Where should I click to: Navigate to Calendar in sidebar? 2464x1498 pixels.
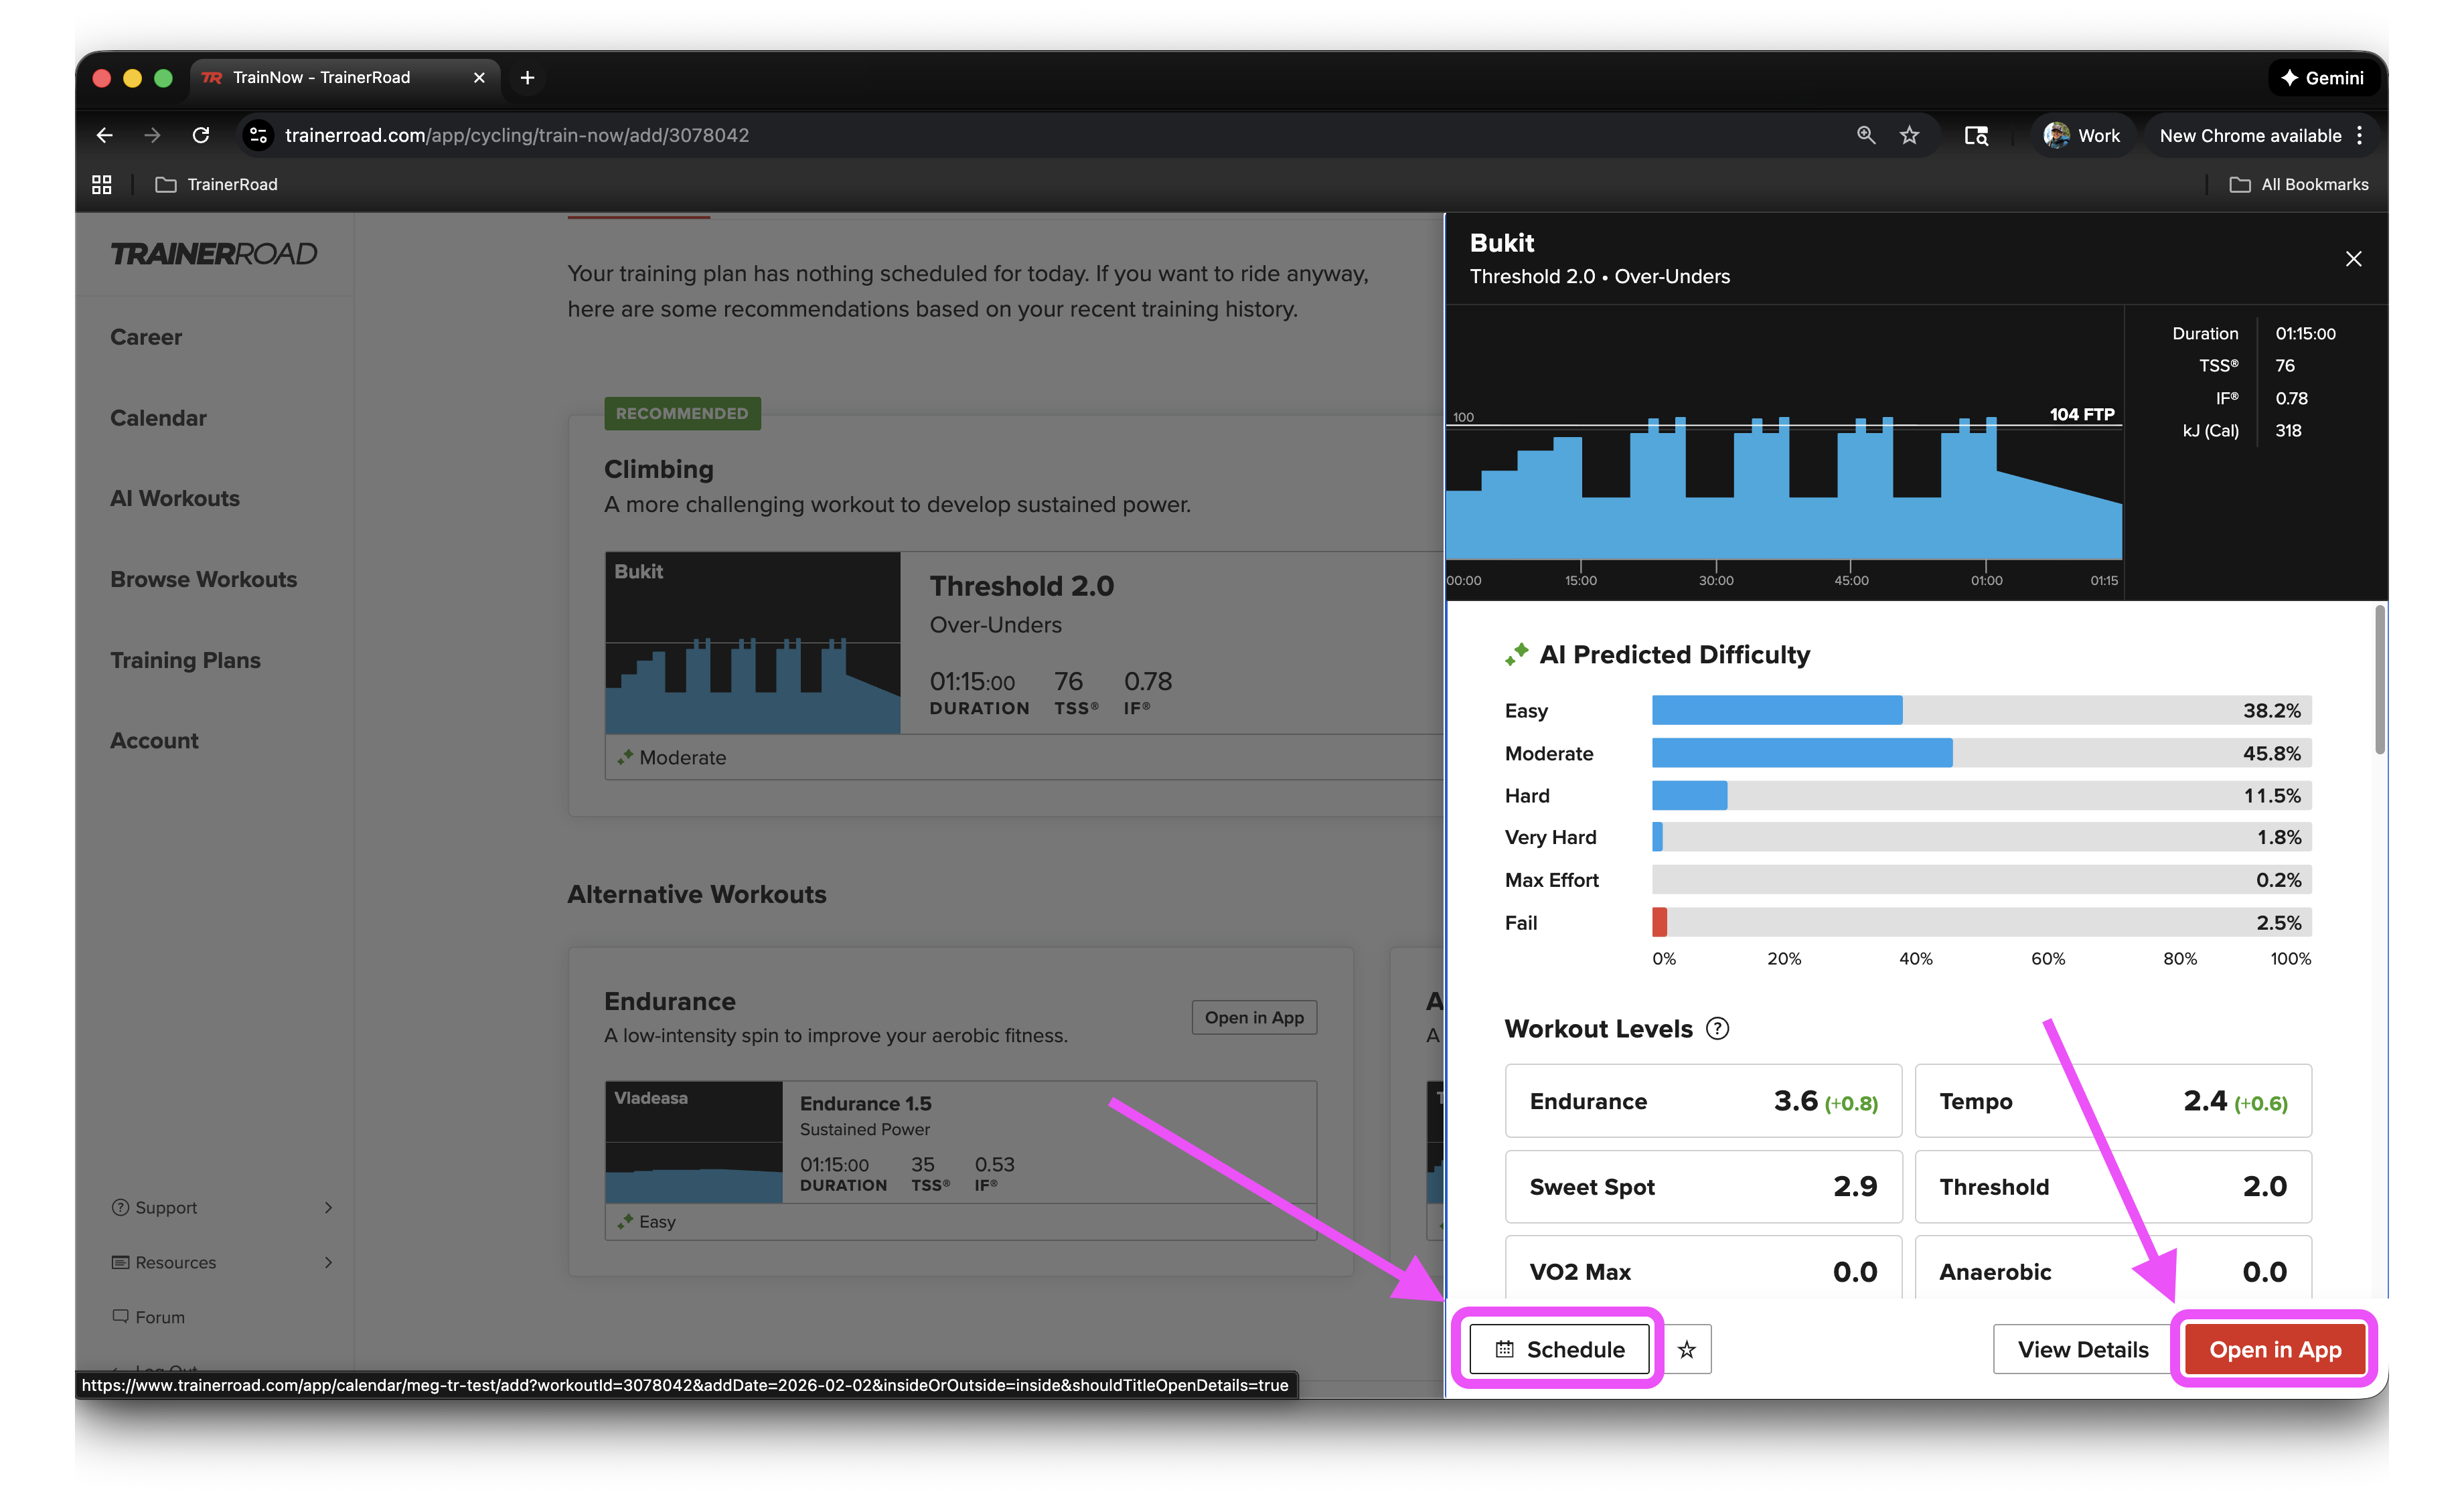coord(158,418)
